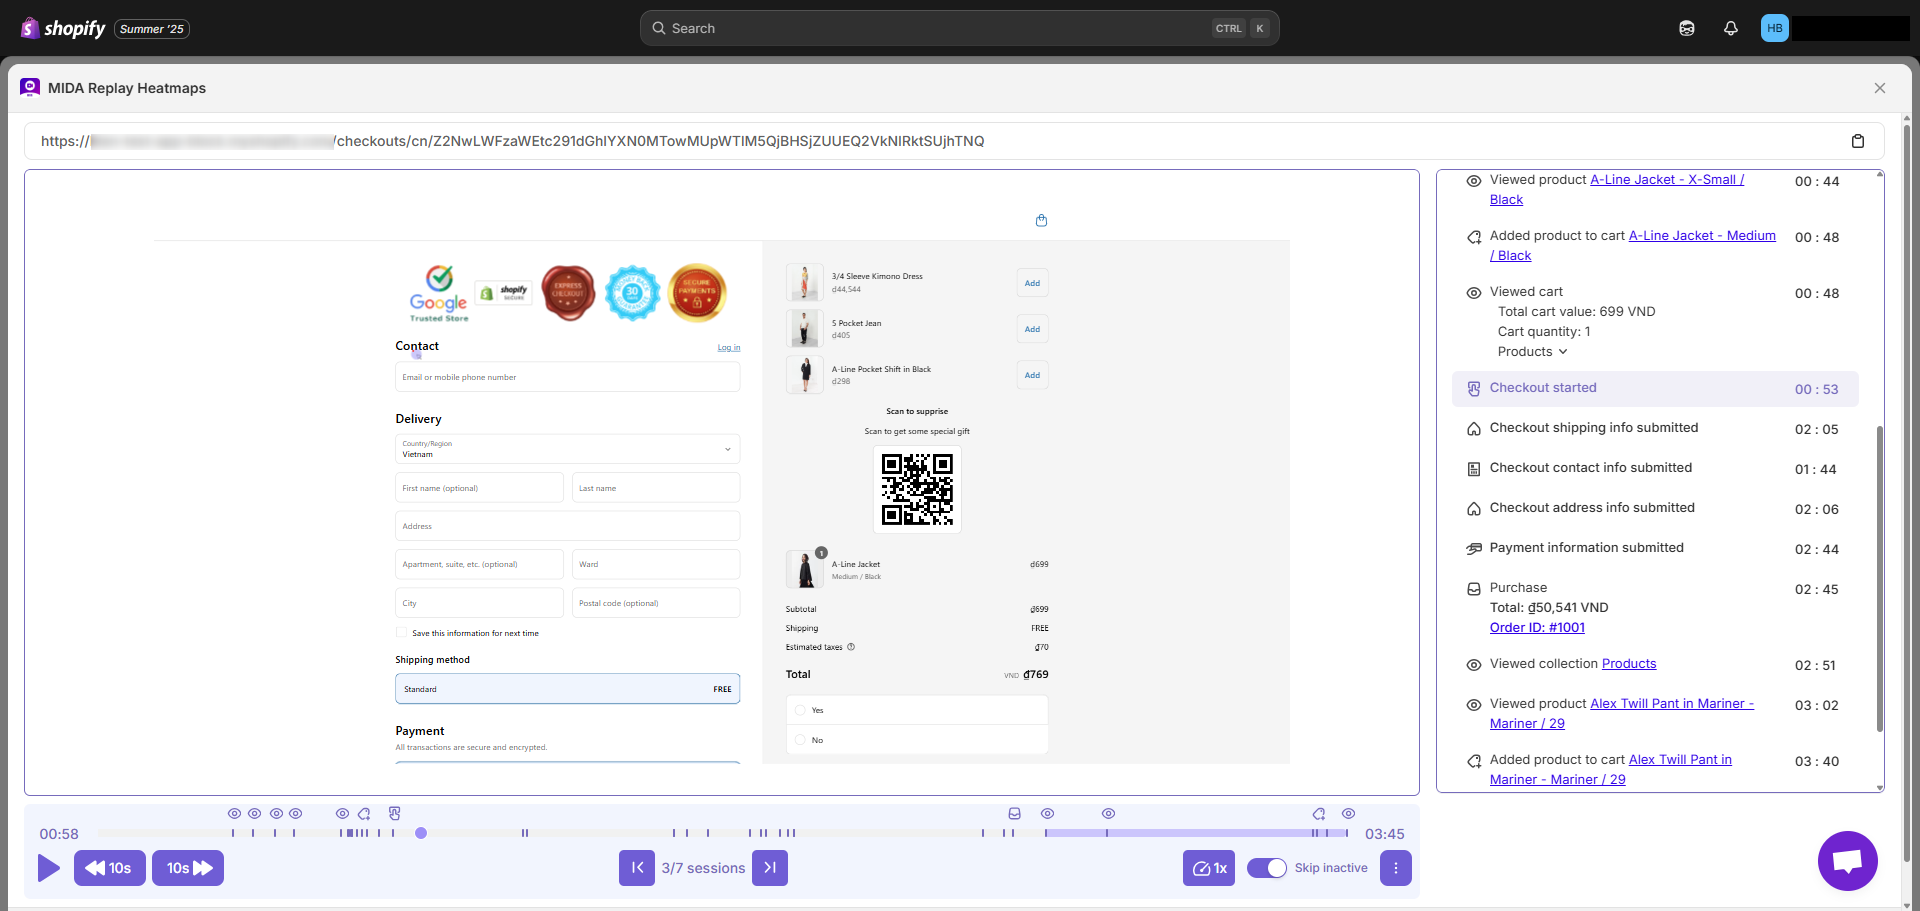Open the Order ID #1001 link
1920x911 pixels.
(x=1537, y=628)
